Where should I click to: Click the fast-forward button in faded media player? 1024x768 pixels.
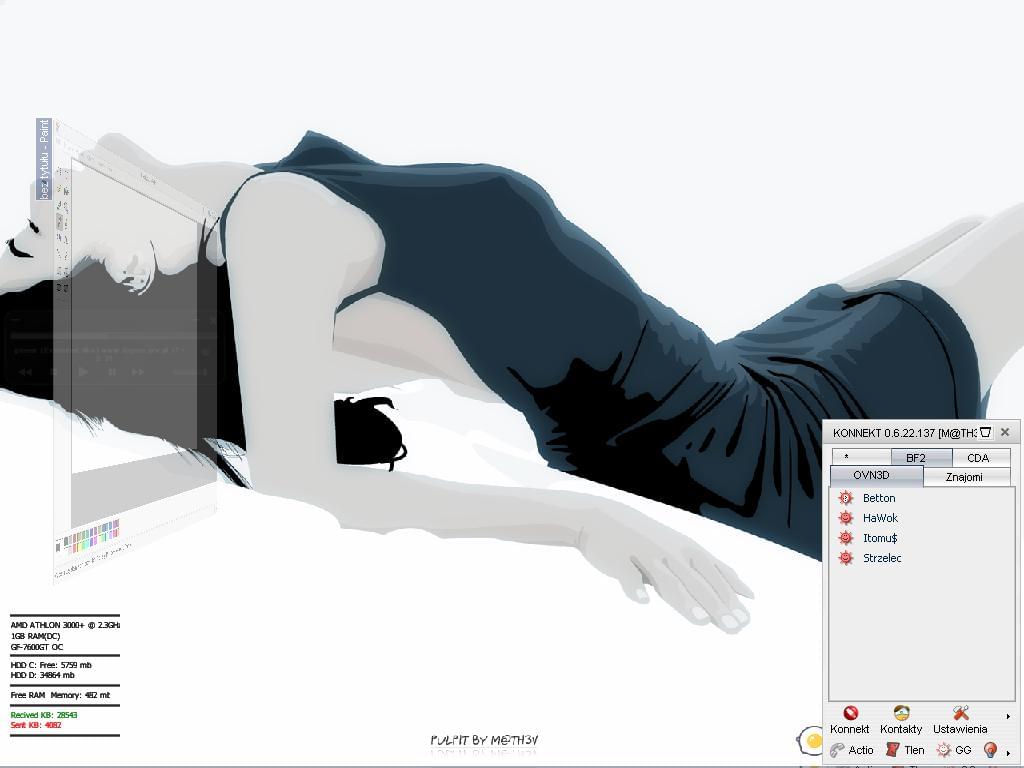(x=138, y=372)
